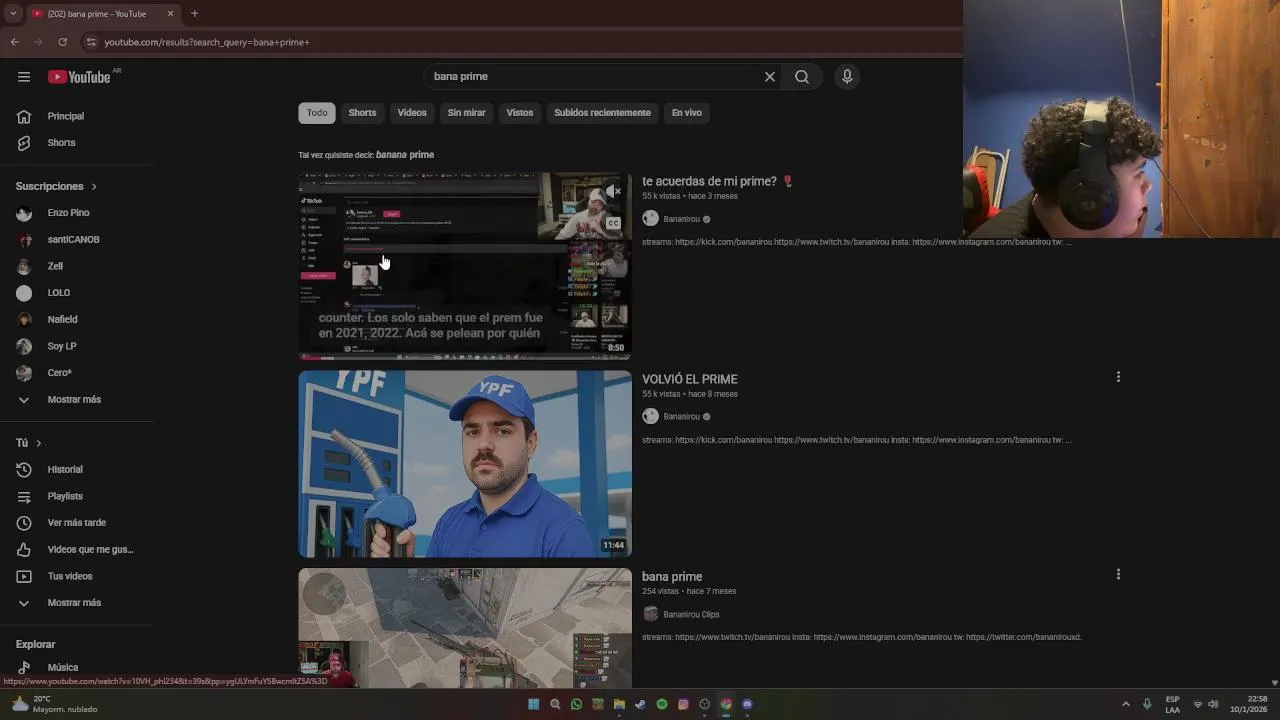Open Instagram from the taskbar
Screen dimensions: 1280x720
683,704
